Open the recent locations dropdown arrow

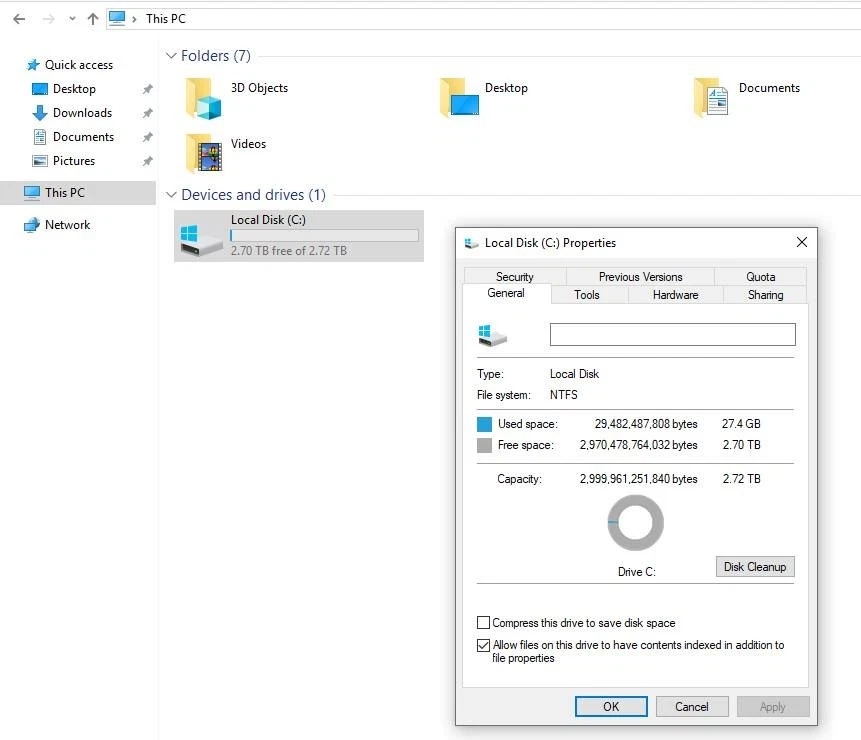(70, 18)
